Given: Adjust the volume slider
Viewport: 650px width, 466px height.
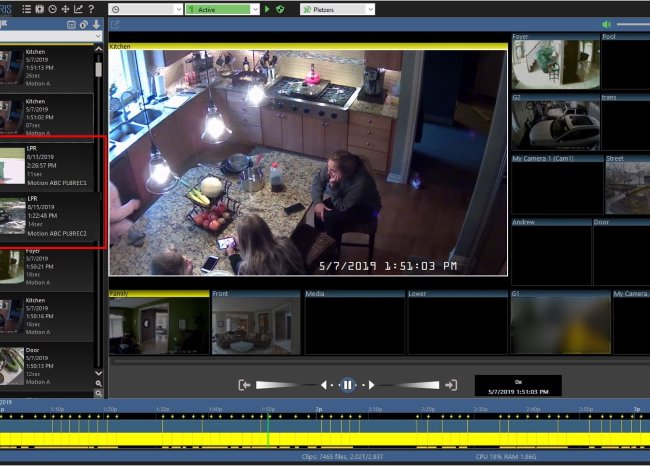Looking at the screenshot, I should tap(633, 24).
